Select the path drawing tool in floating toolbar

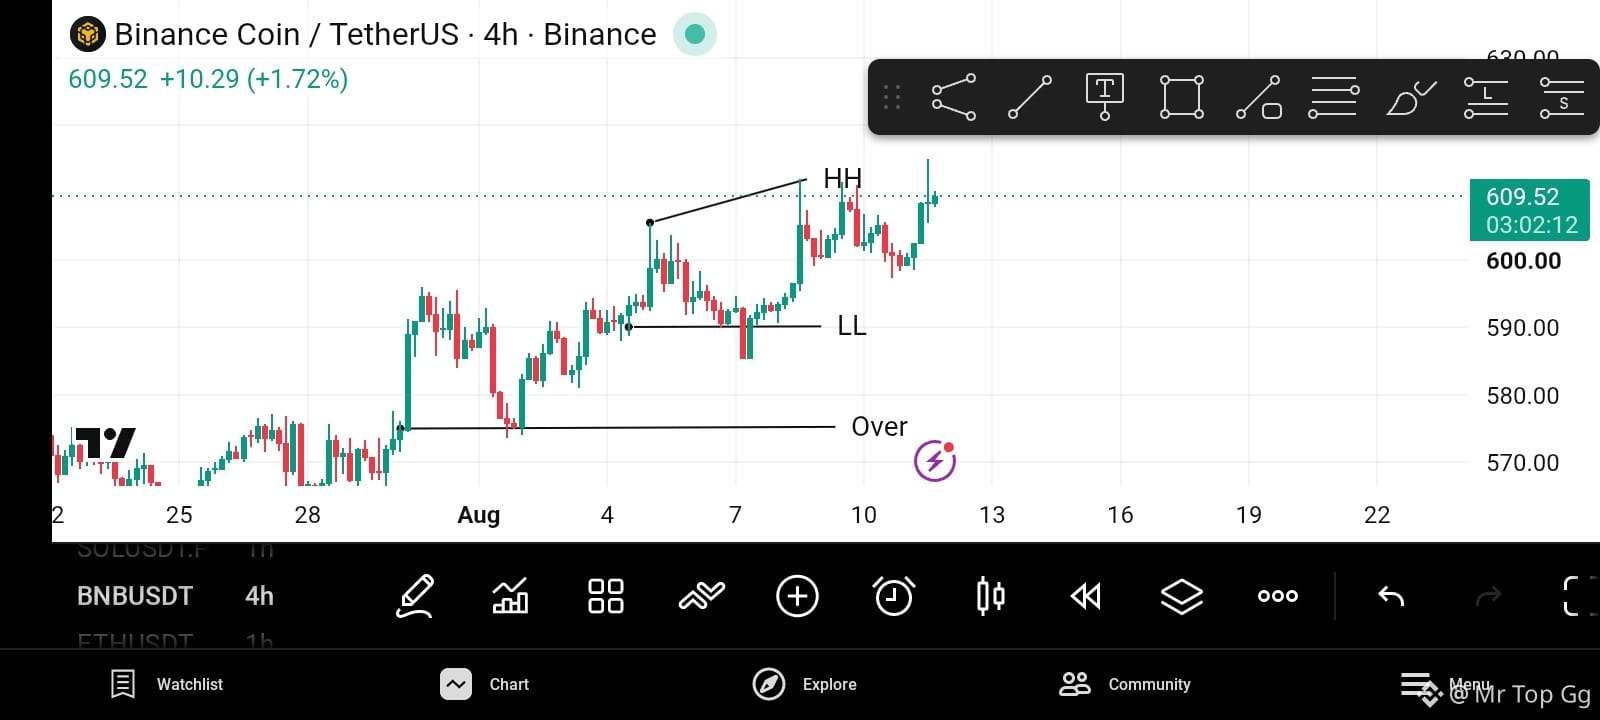tap(954, 97)
